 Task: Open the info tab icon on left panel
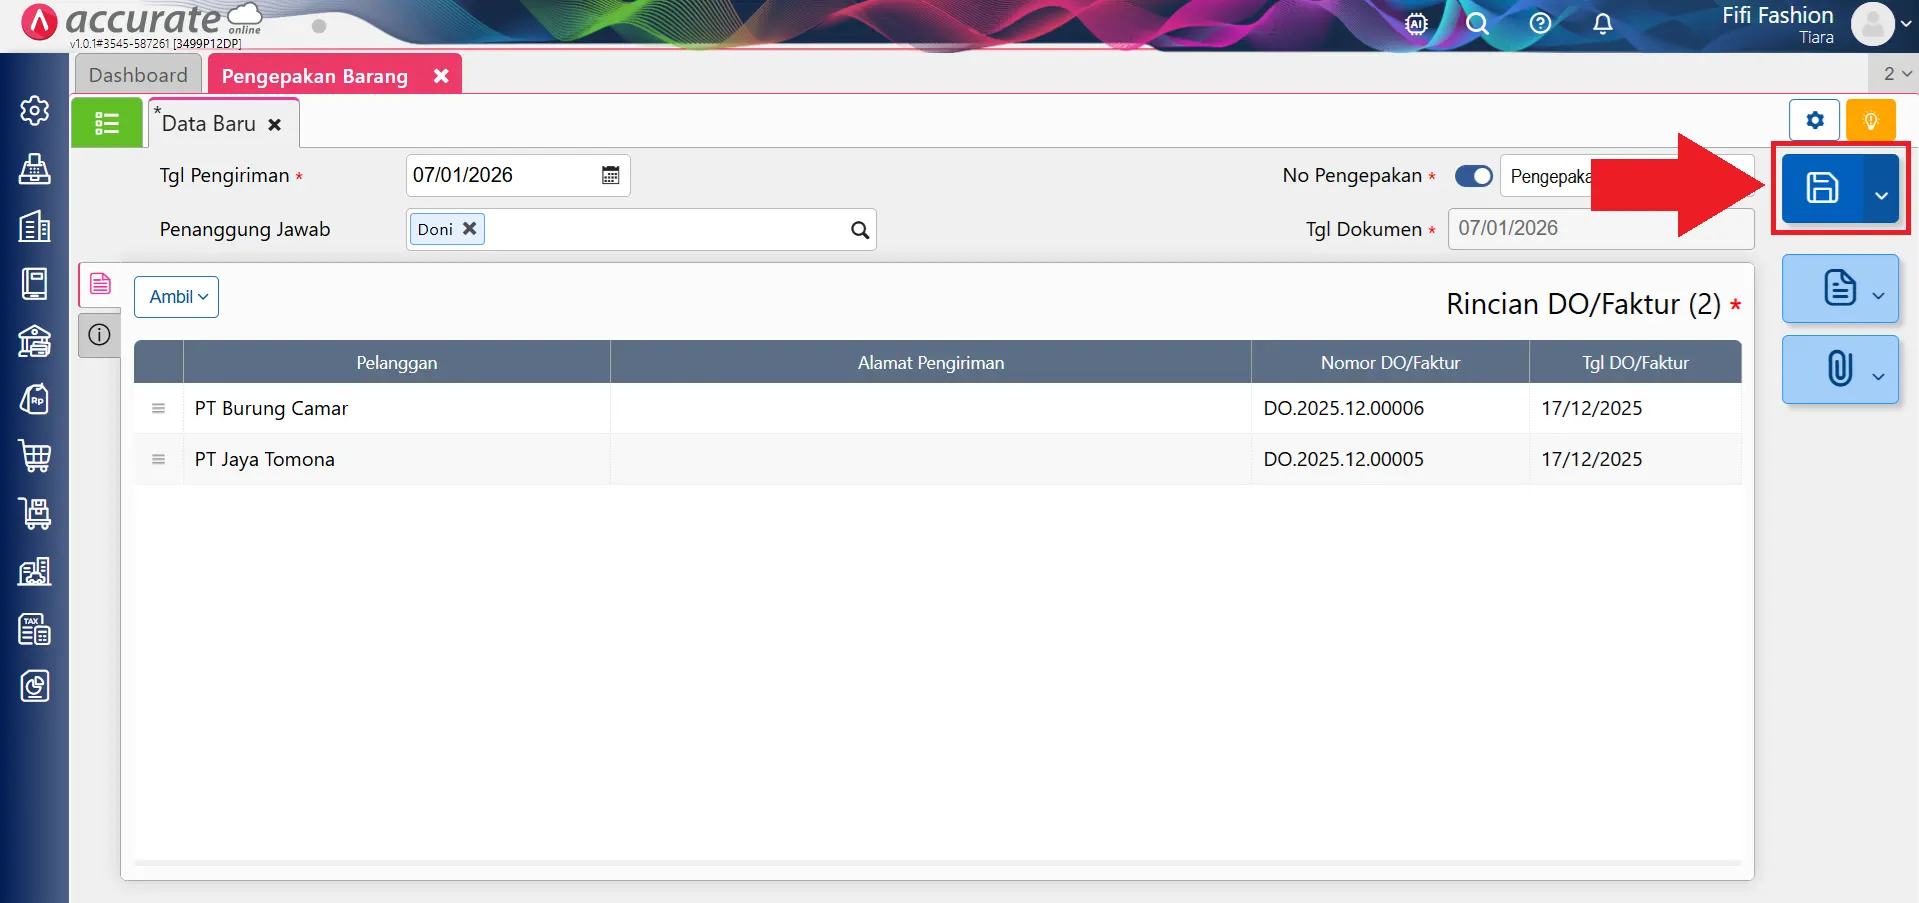99,335
